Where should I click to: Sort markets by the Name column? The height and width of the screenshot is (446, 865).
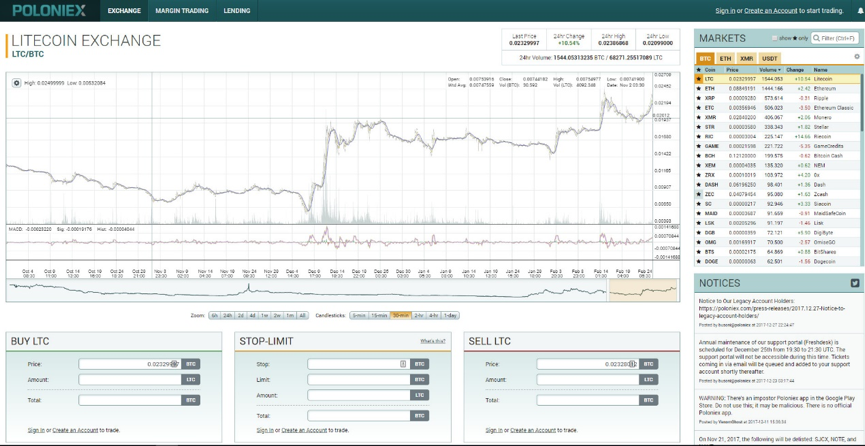tap(820, 70)
